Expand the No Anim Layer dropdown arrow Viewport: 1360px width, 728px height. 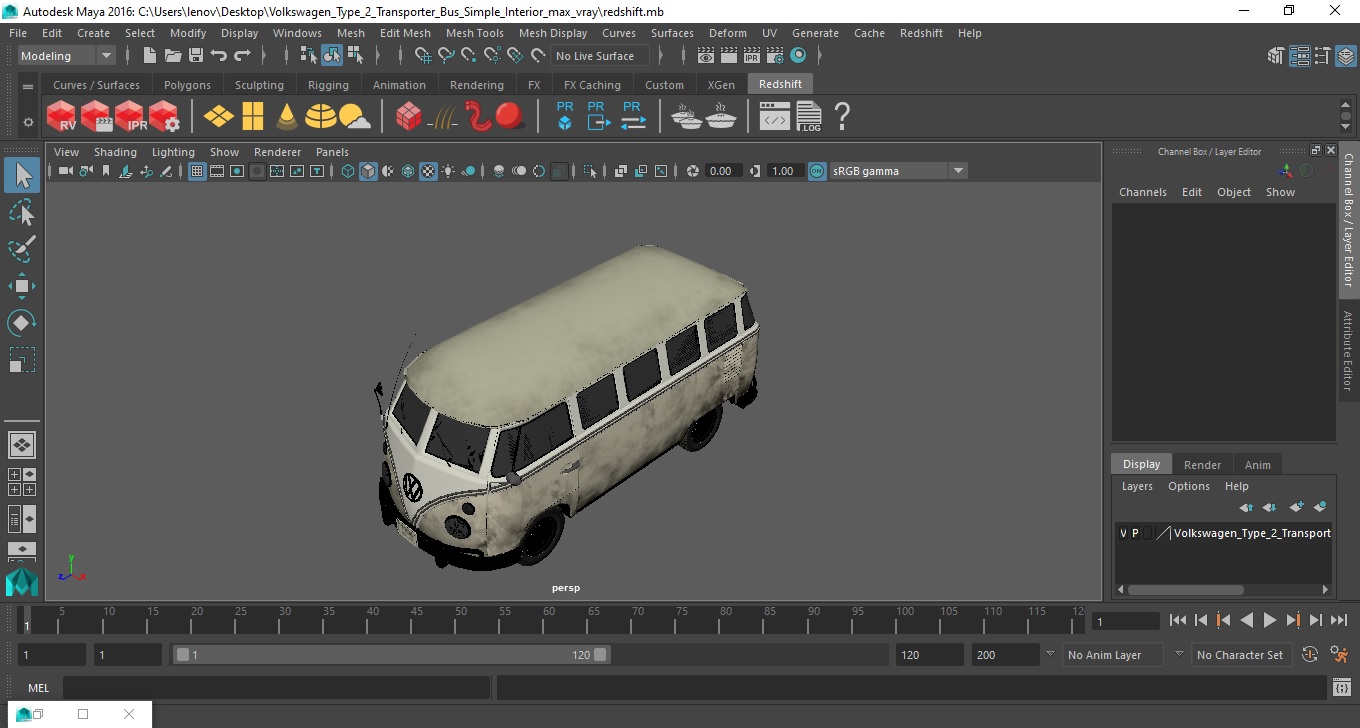1050,654
